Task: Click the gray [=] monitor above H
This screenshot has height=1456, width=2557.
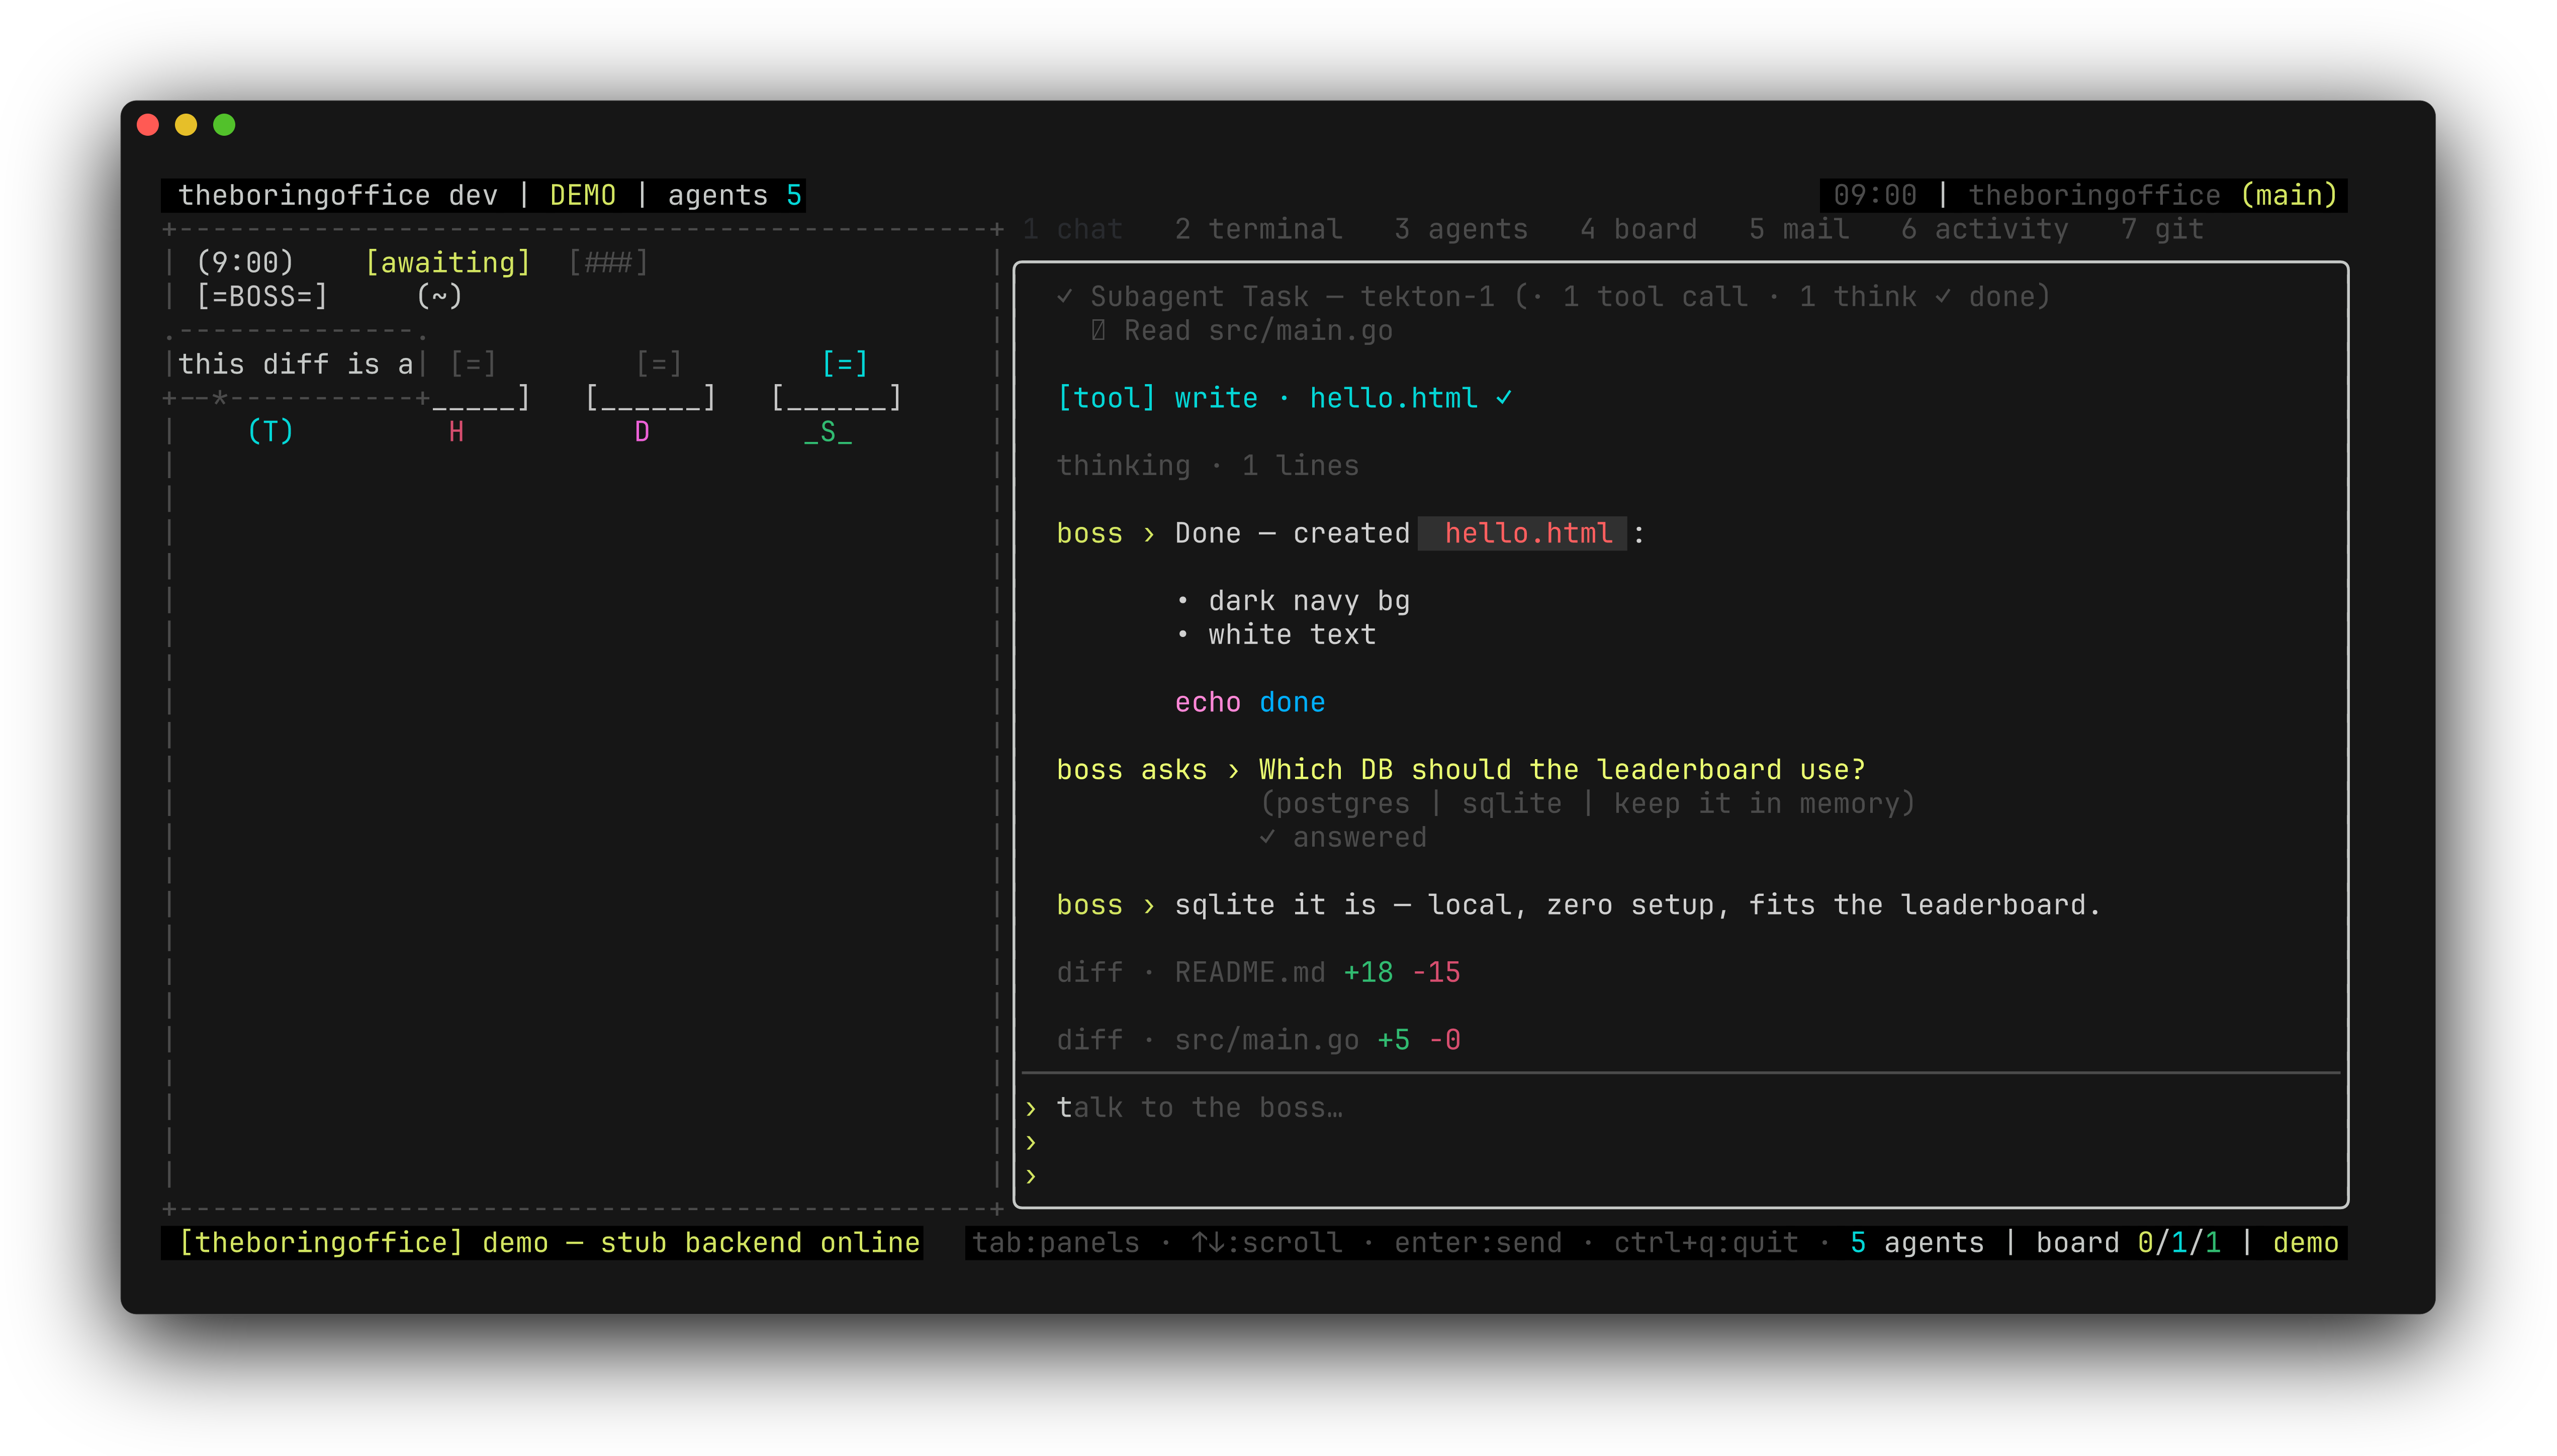Action: point(473,363)
